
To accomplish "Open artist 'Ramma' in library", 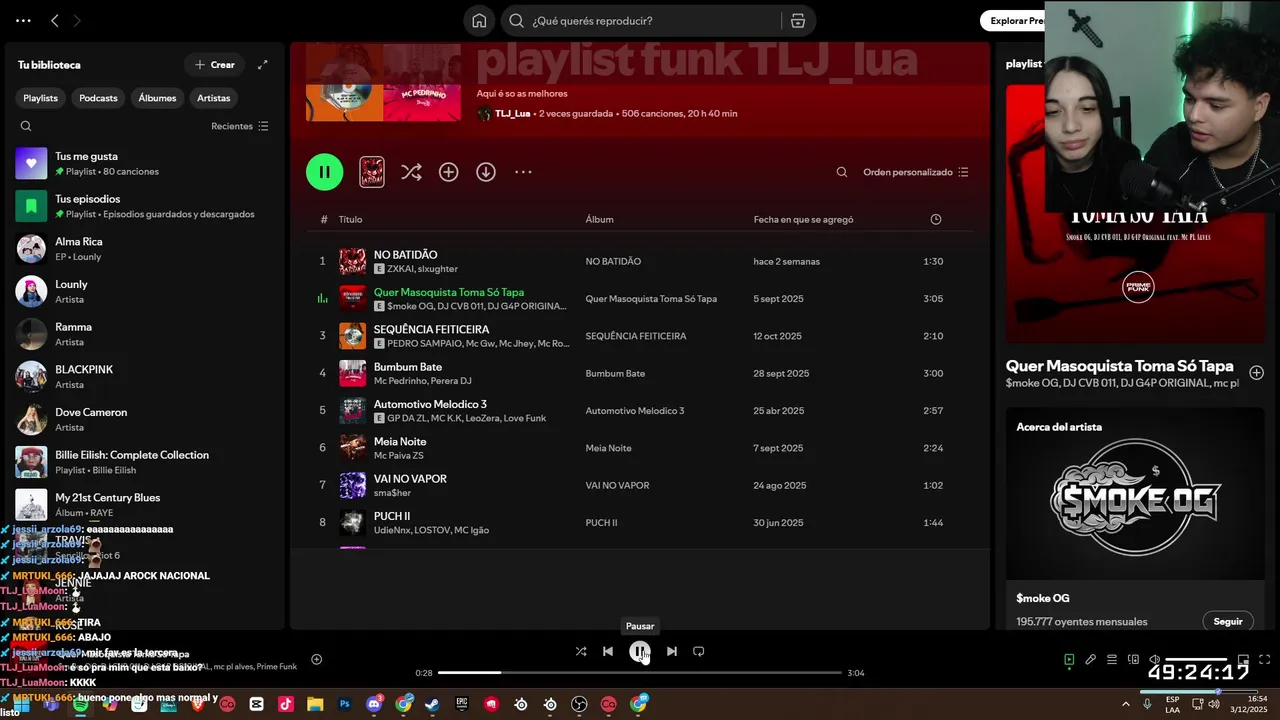I will tap(143, 334).
